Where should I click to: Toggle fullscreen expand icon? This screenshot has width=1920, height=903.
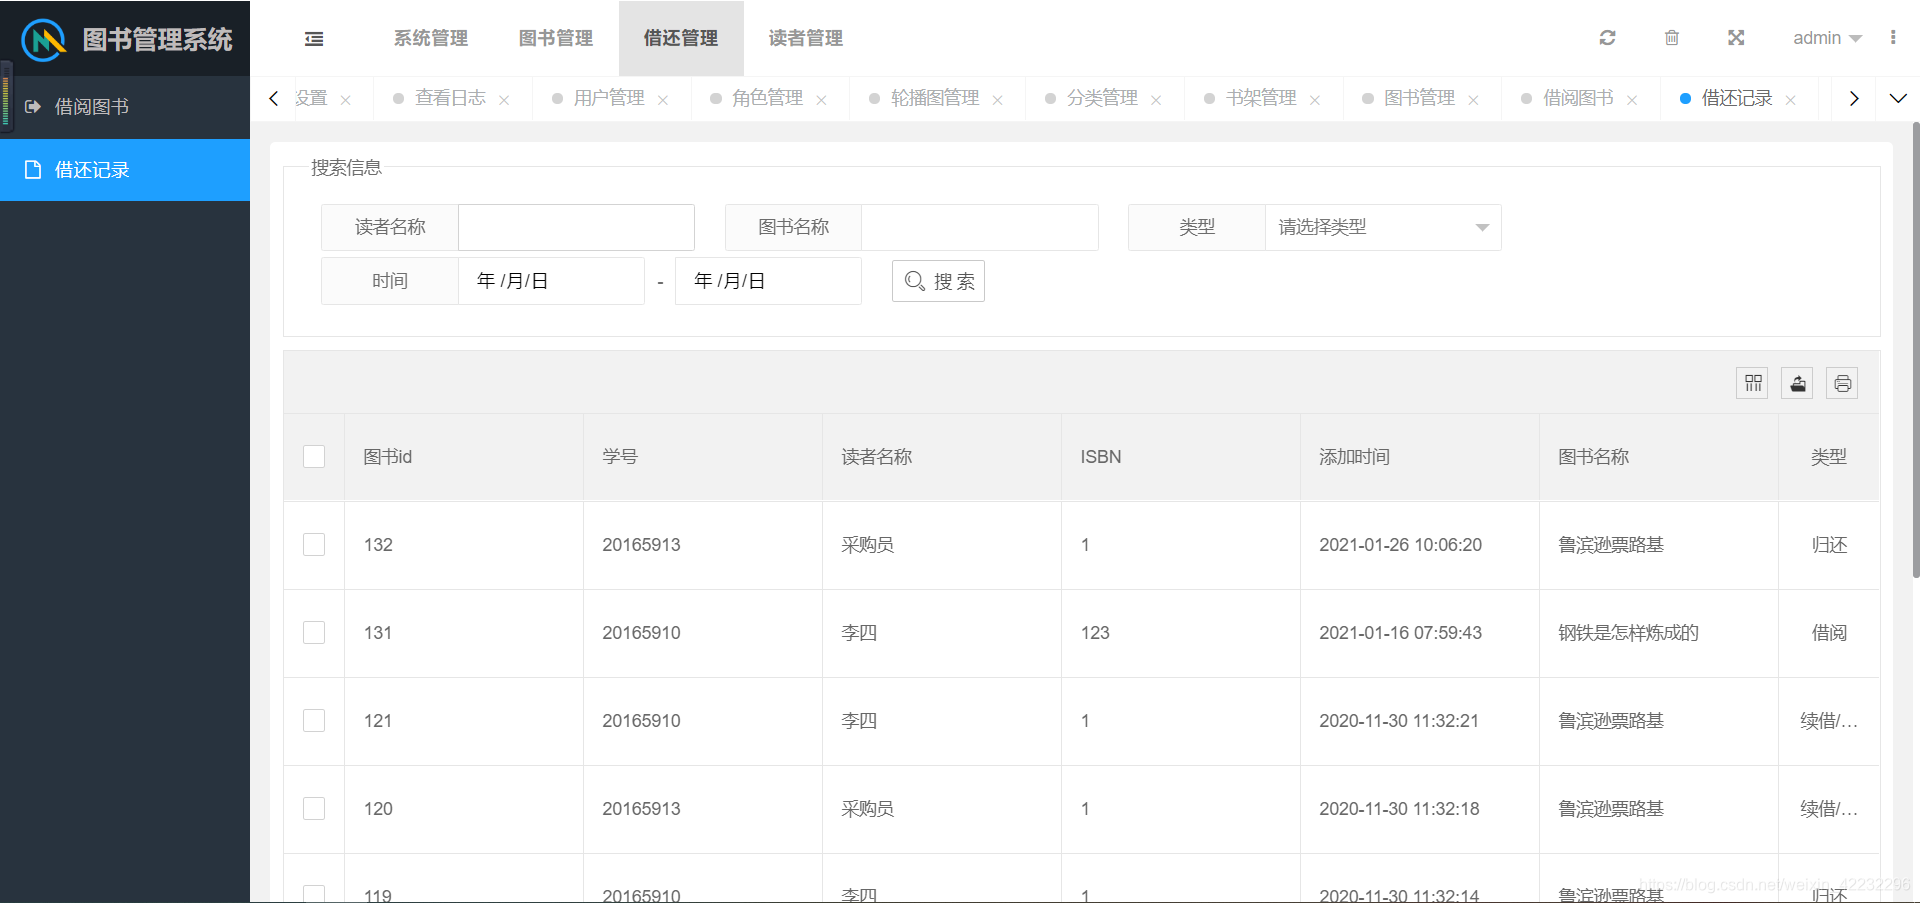pos(1736,38)
